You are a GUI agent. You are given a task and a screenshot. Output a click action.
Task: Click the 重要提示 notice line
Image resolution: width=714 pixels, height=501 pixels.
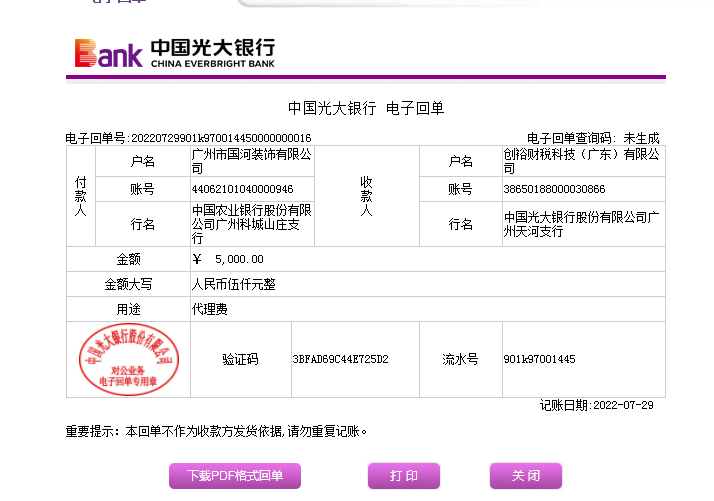click(216, 431)
